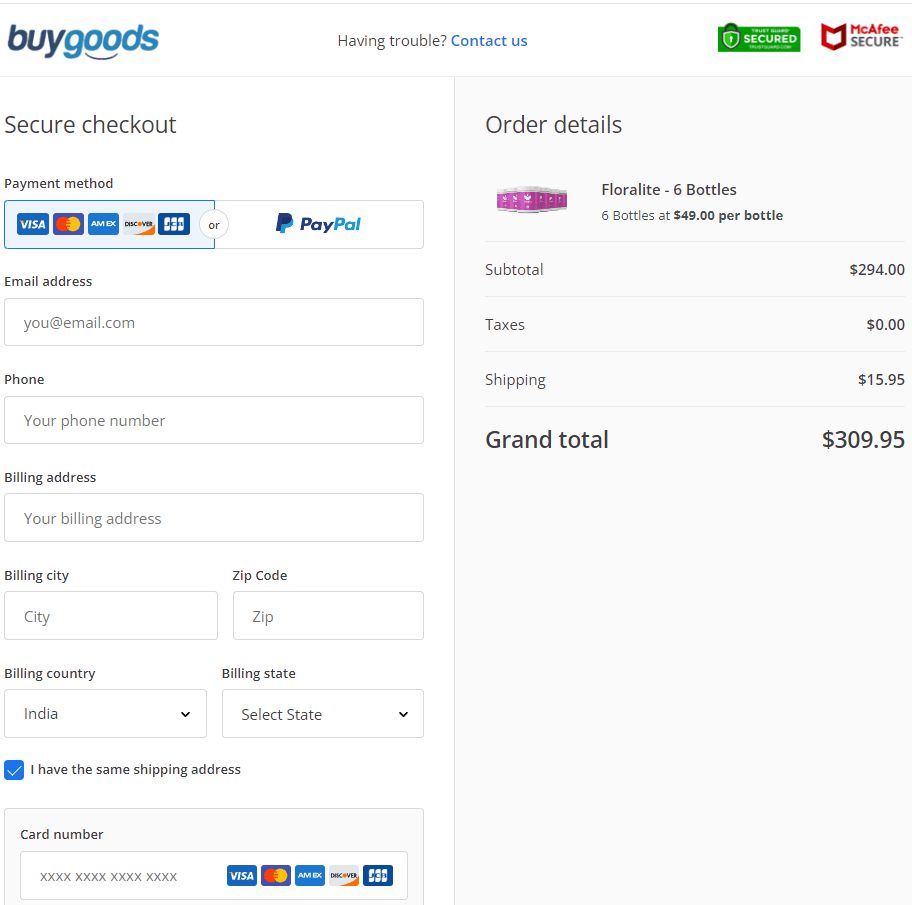912x905 pixels.
Task: Click the Zip code field
Action: tap(327, 616)
